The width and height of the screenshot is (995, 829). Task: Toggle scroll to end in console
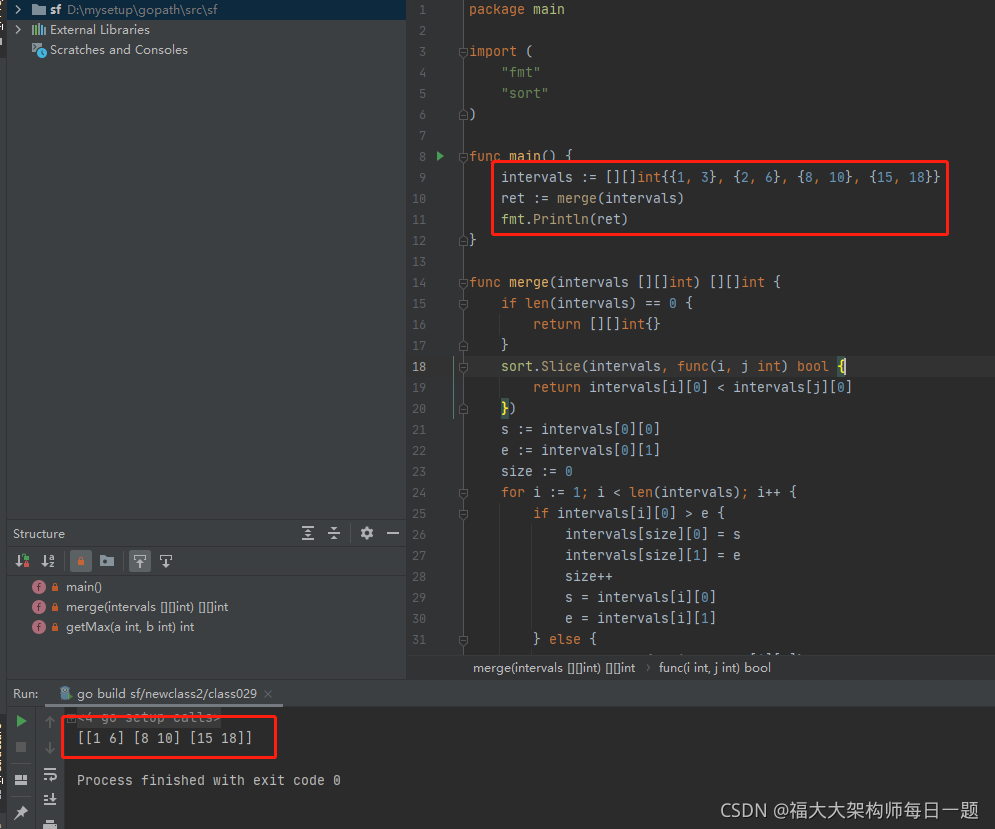tap(50, 799)
